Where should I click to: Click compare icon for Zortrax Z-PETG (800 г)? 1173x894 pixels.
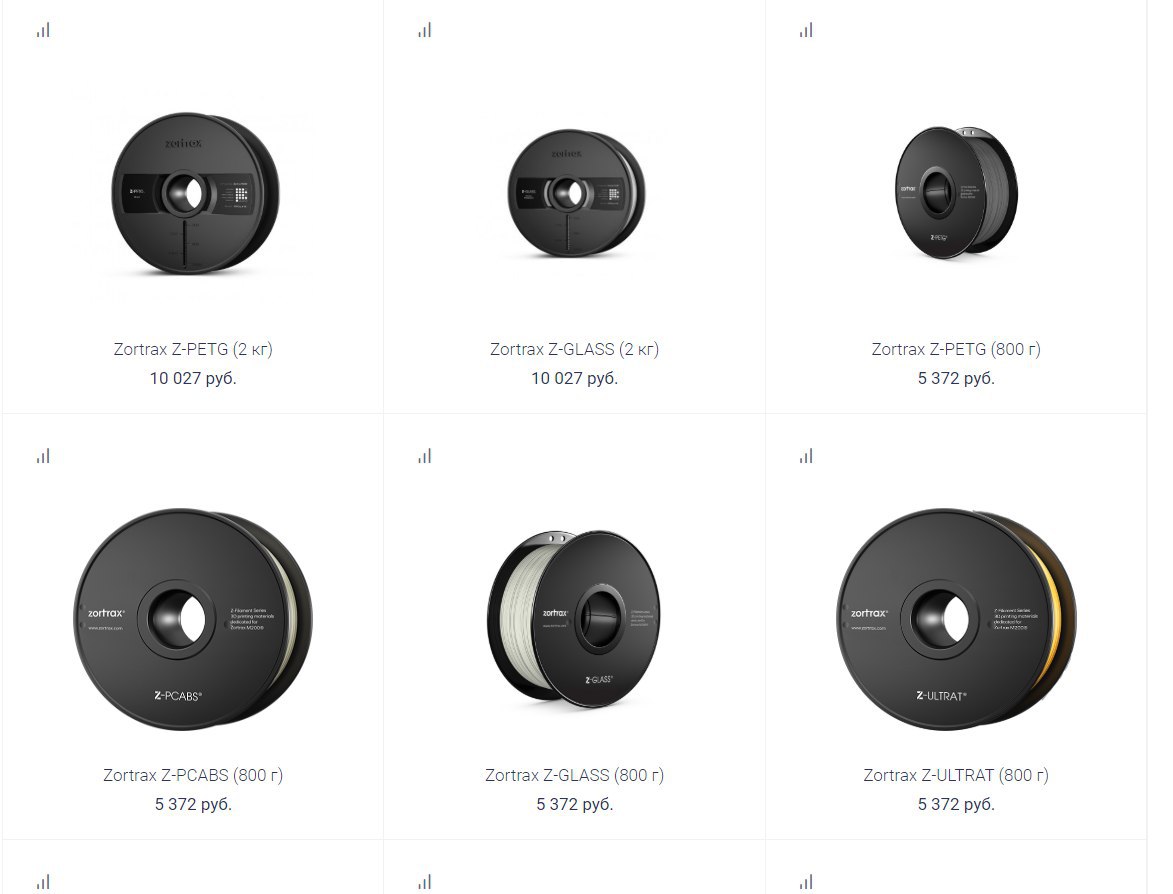click(x=806, y=30)
